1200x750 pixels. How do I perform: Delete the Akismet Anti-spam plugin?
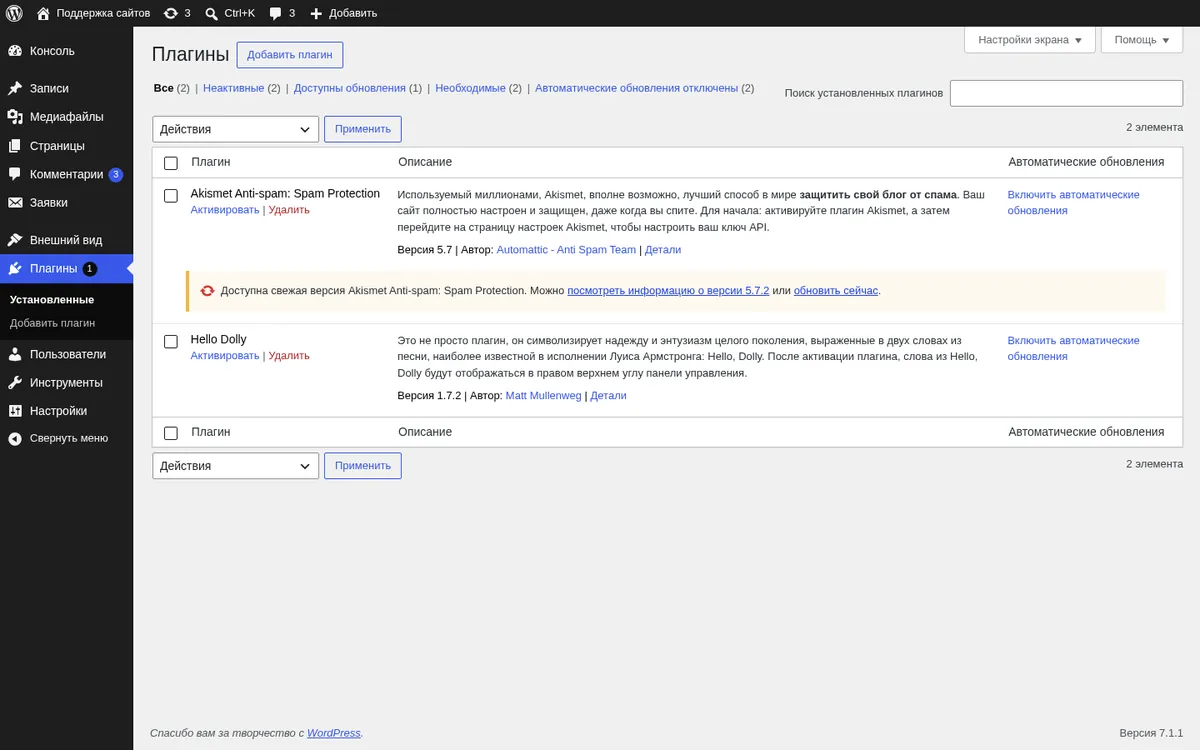(289, 210)
